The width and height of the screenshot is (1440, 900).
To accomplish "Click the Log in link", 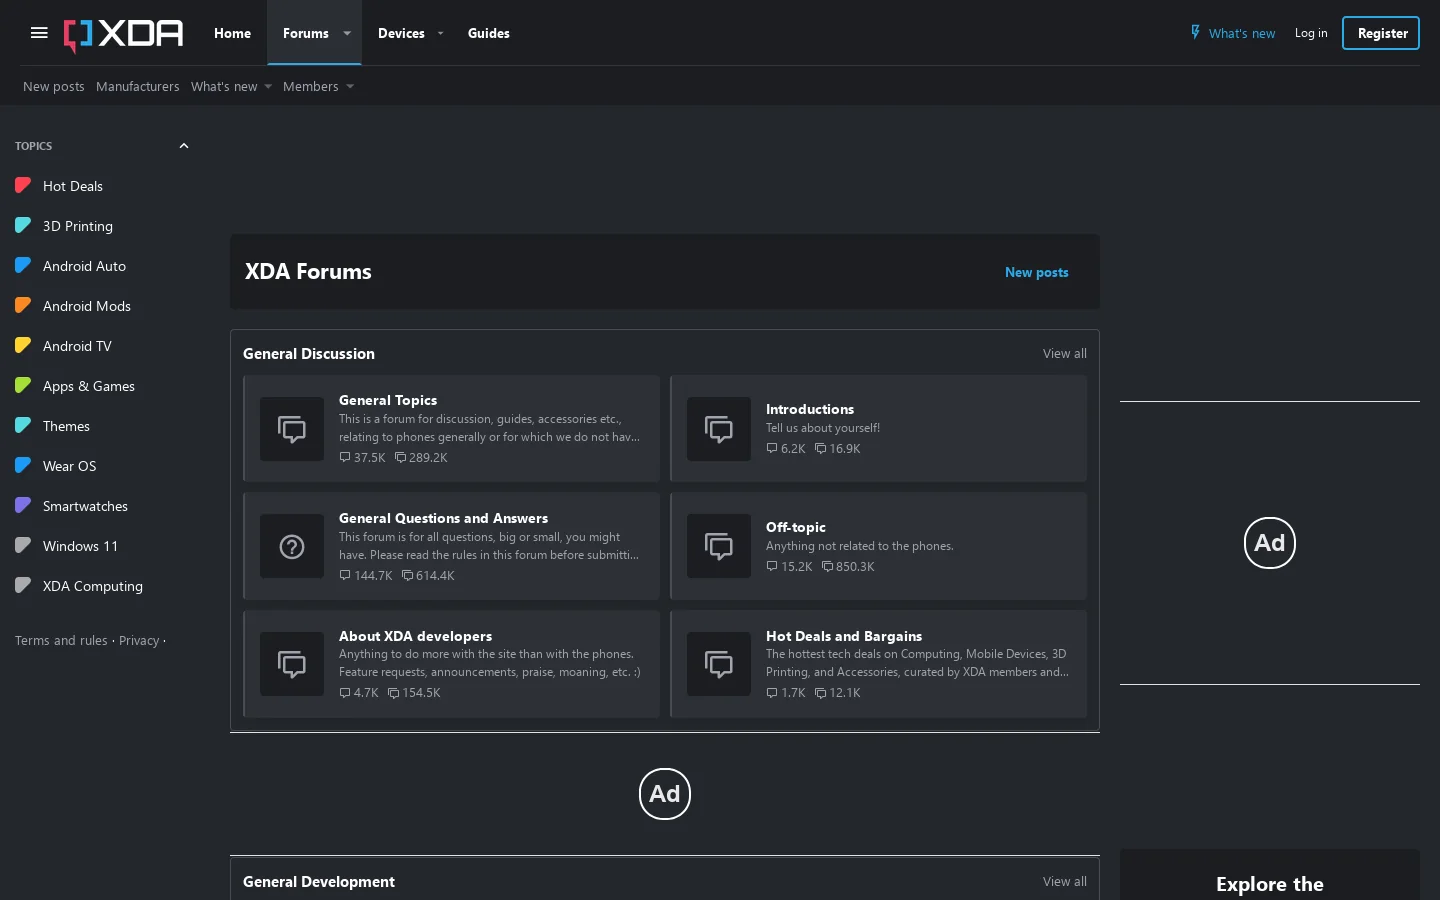I will tap(1311, 33).
